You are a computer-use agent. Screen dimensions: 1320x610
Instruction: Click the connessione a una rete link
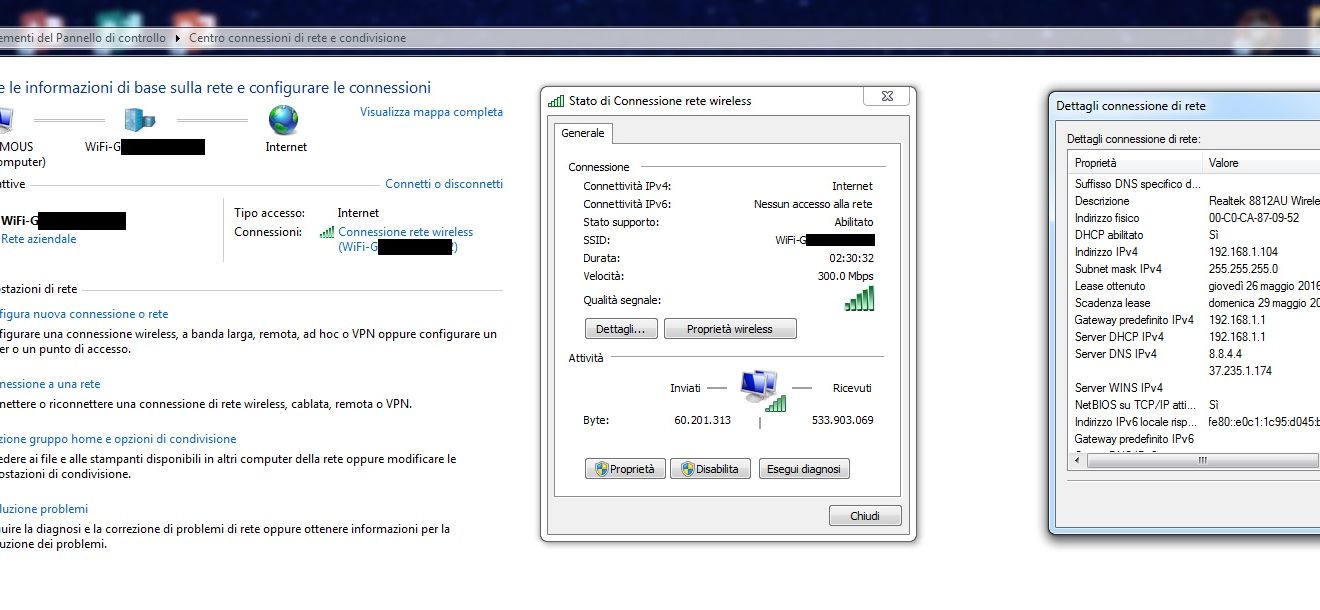[50, 384]
